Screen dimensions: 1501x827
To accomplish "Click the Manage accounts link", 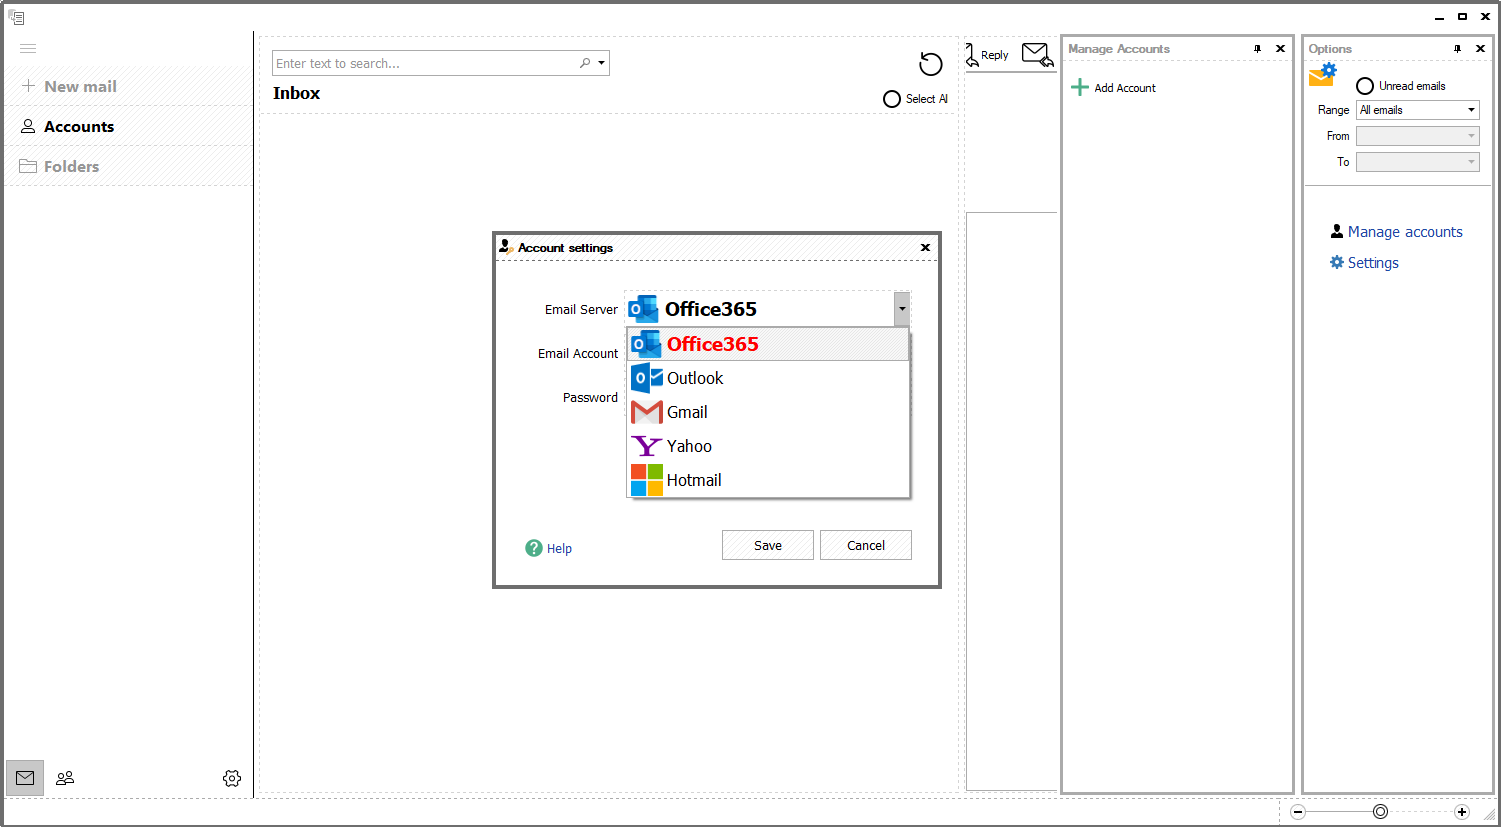I will click(1405, 232).
